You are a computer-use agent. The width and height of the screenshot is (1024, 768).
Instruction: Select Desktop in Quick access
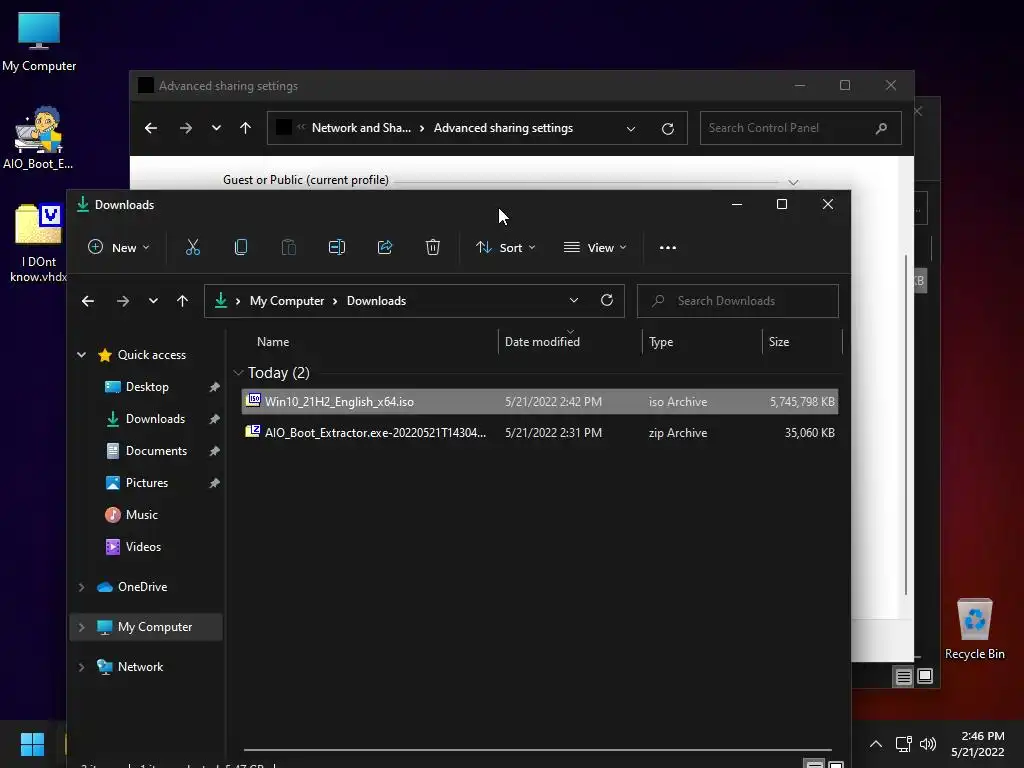point(147,387)
